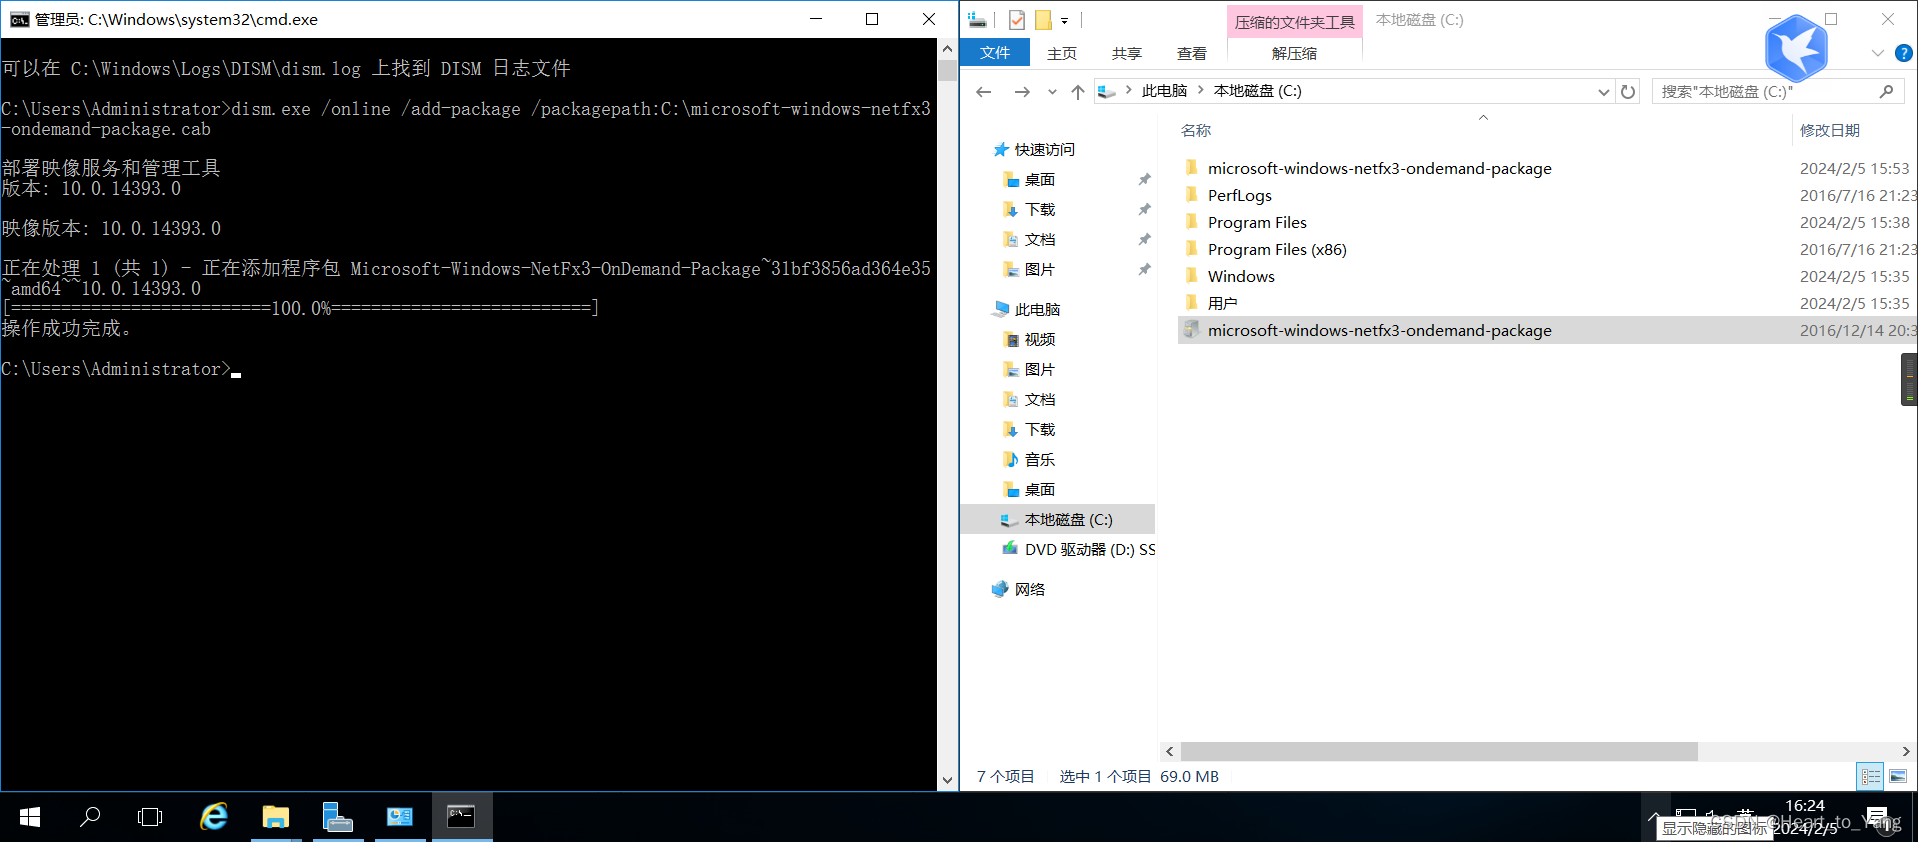Open the 文件 ribbon tab
Image resolution: width=1918 pixels, height=842 pixels.
(x=995, y=53)
